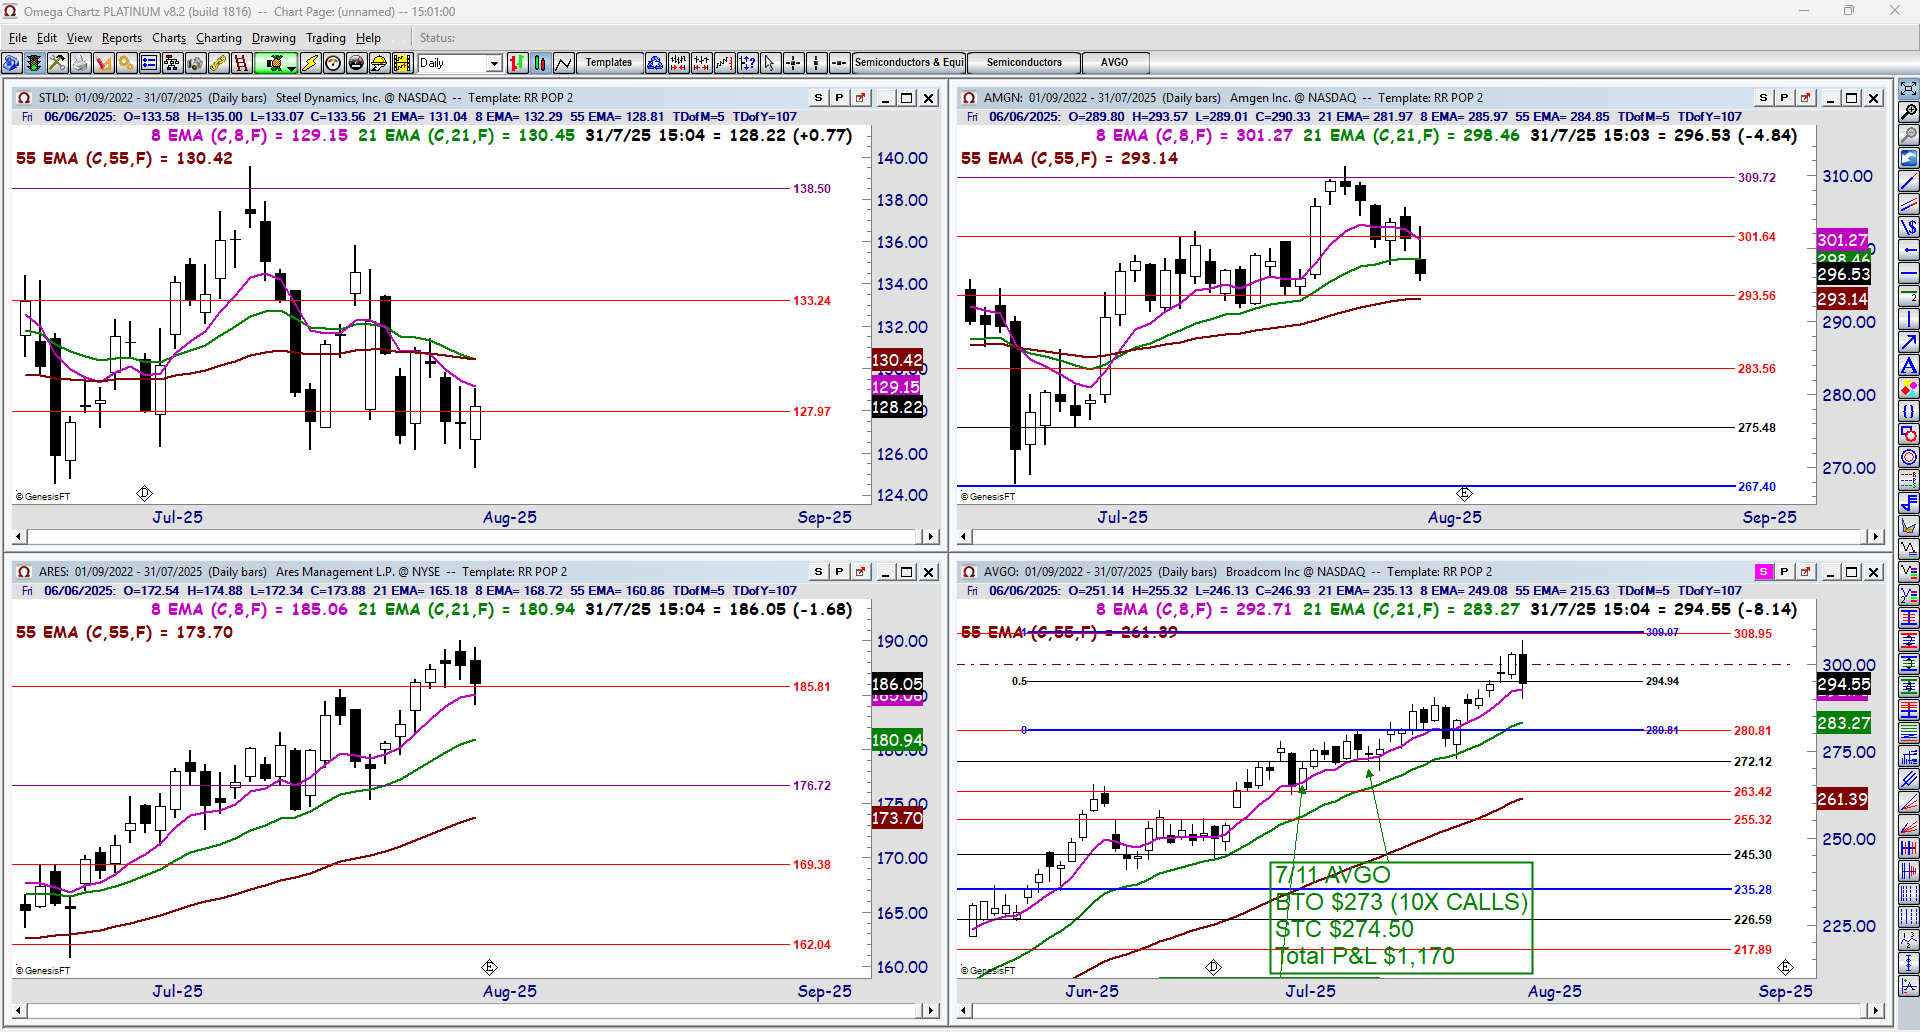Toggle the S button on the AMGN chart
This screenshot has width=1920, height=1032.
1763,98
